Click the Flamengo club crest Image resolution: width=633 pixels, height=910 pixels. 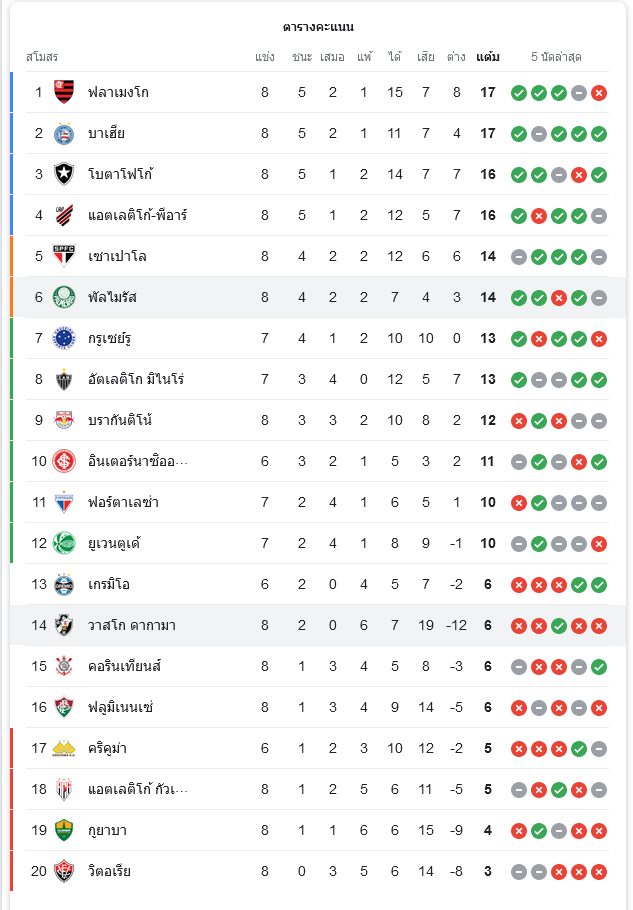point(64,92)
